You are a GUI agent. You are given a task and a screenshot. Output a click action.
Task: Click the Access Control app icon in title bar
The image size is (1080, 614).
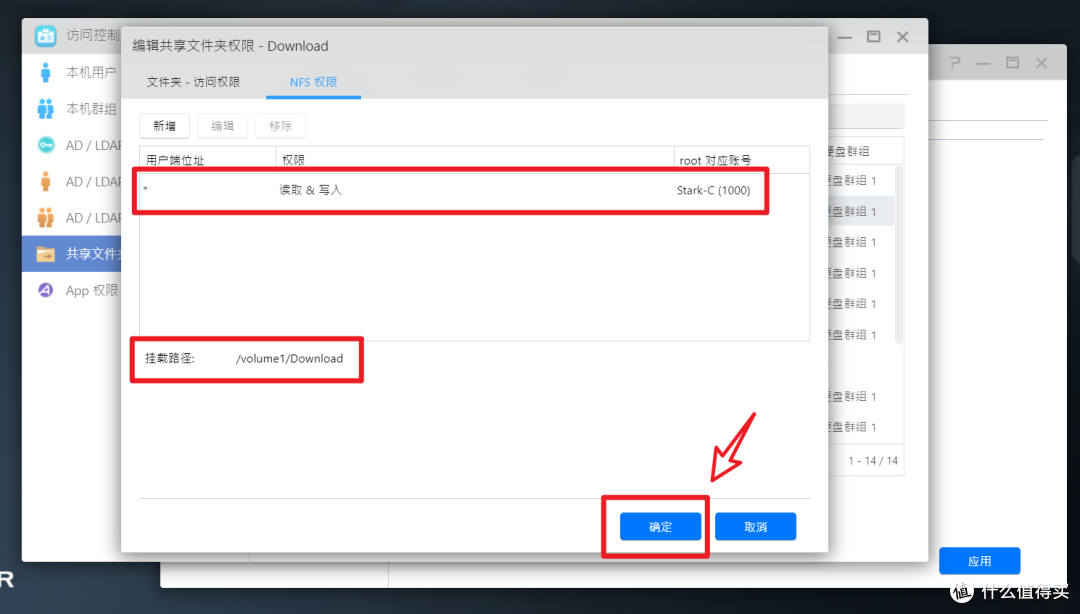coord(45,35)
